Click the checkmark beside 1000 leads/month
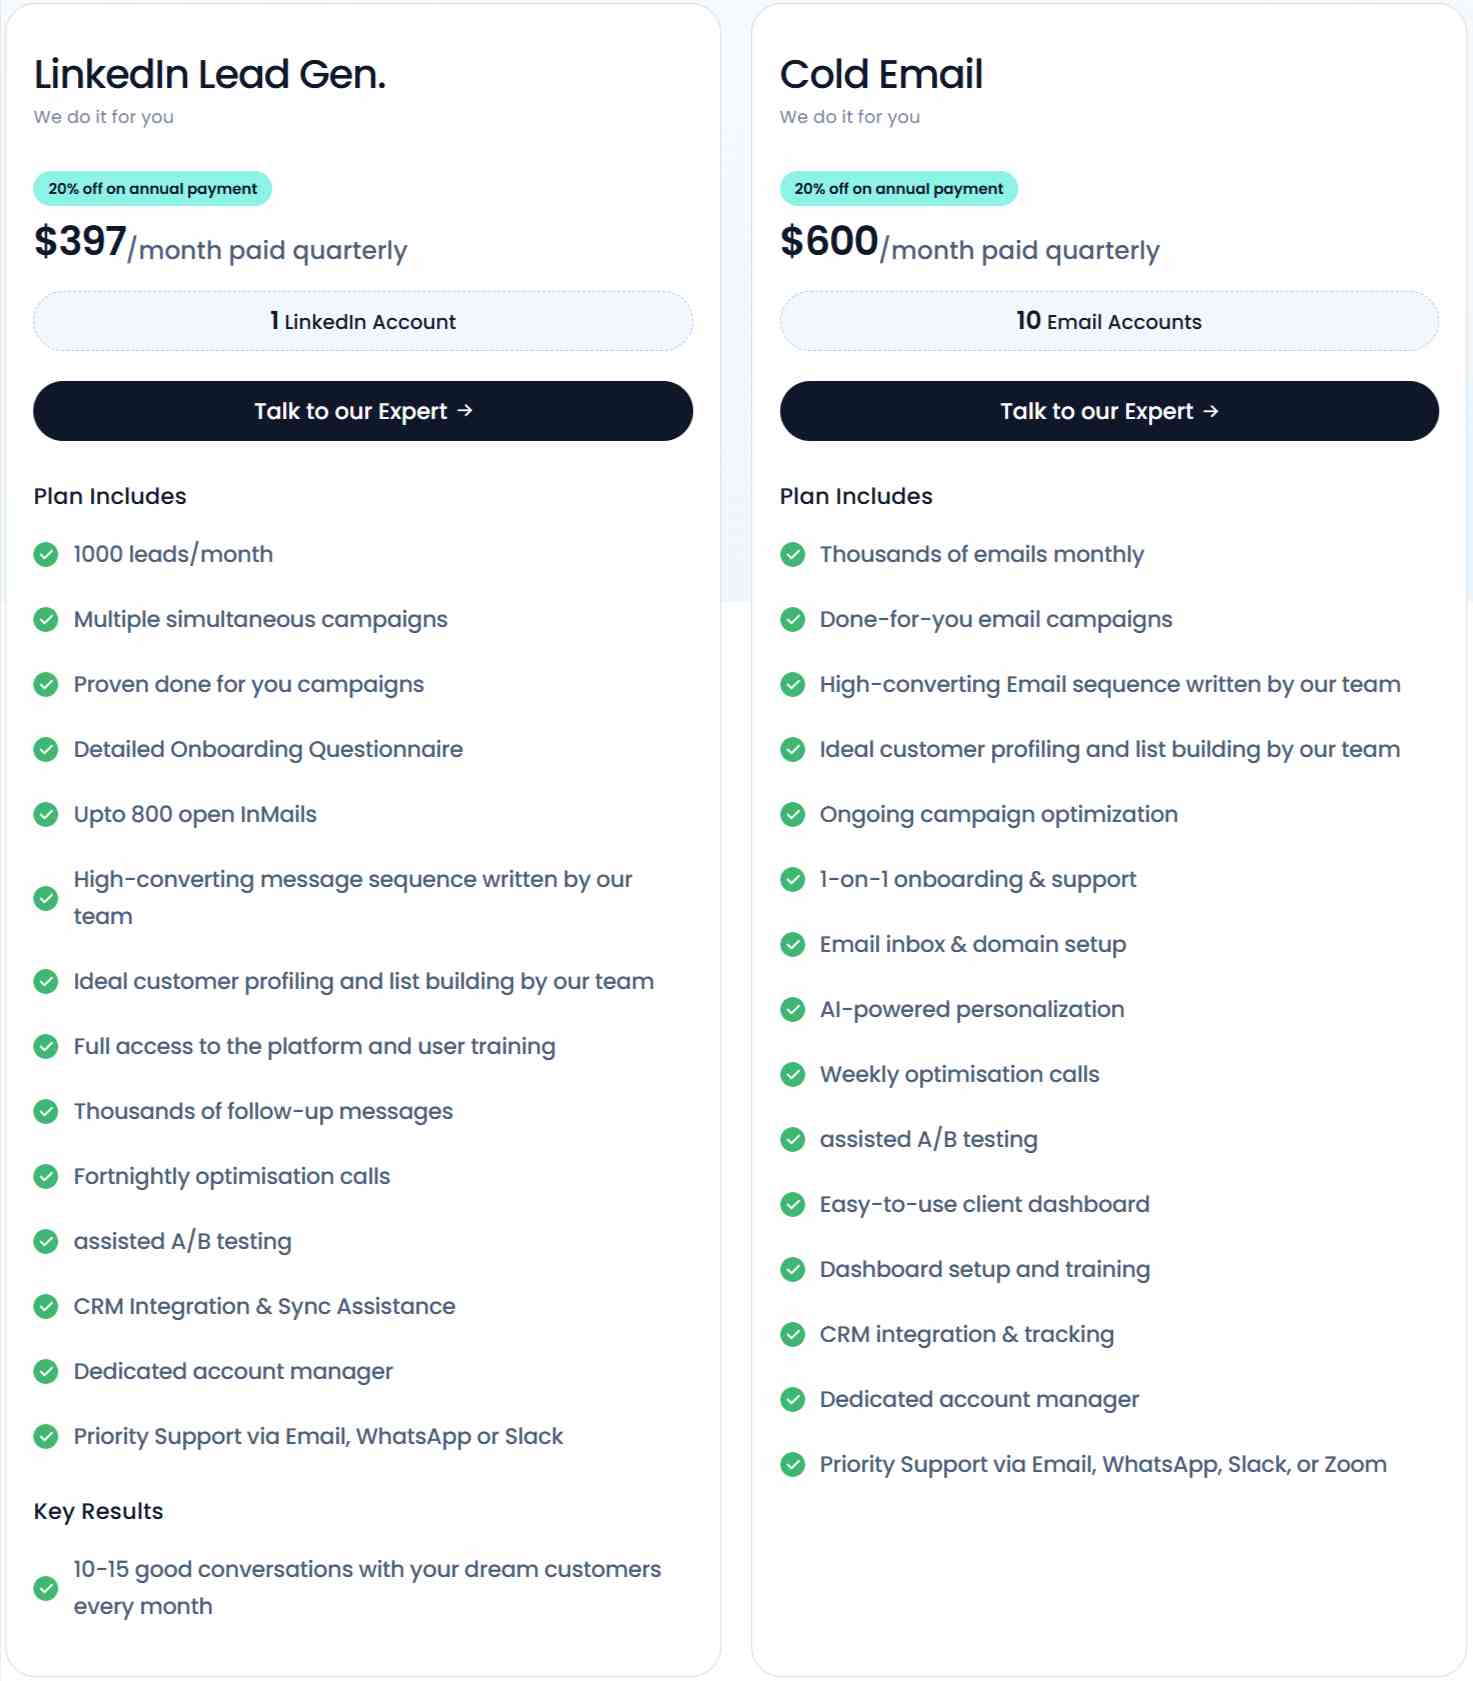The image size is (1473, 1681). (x=46, y=554)
